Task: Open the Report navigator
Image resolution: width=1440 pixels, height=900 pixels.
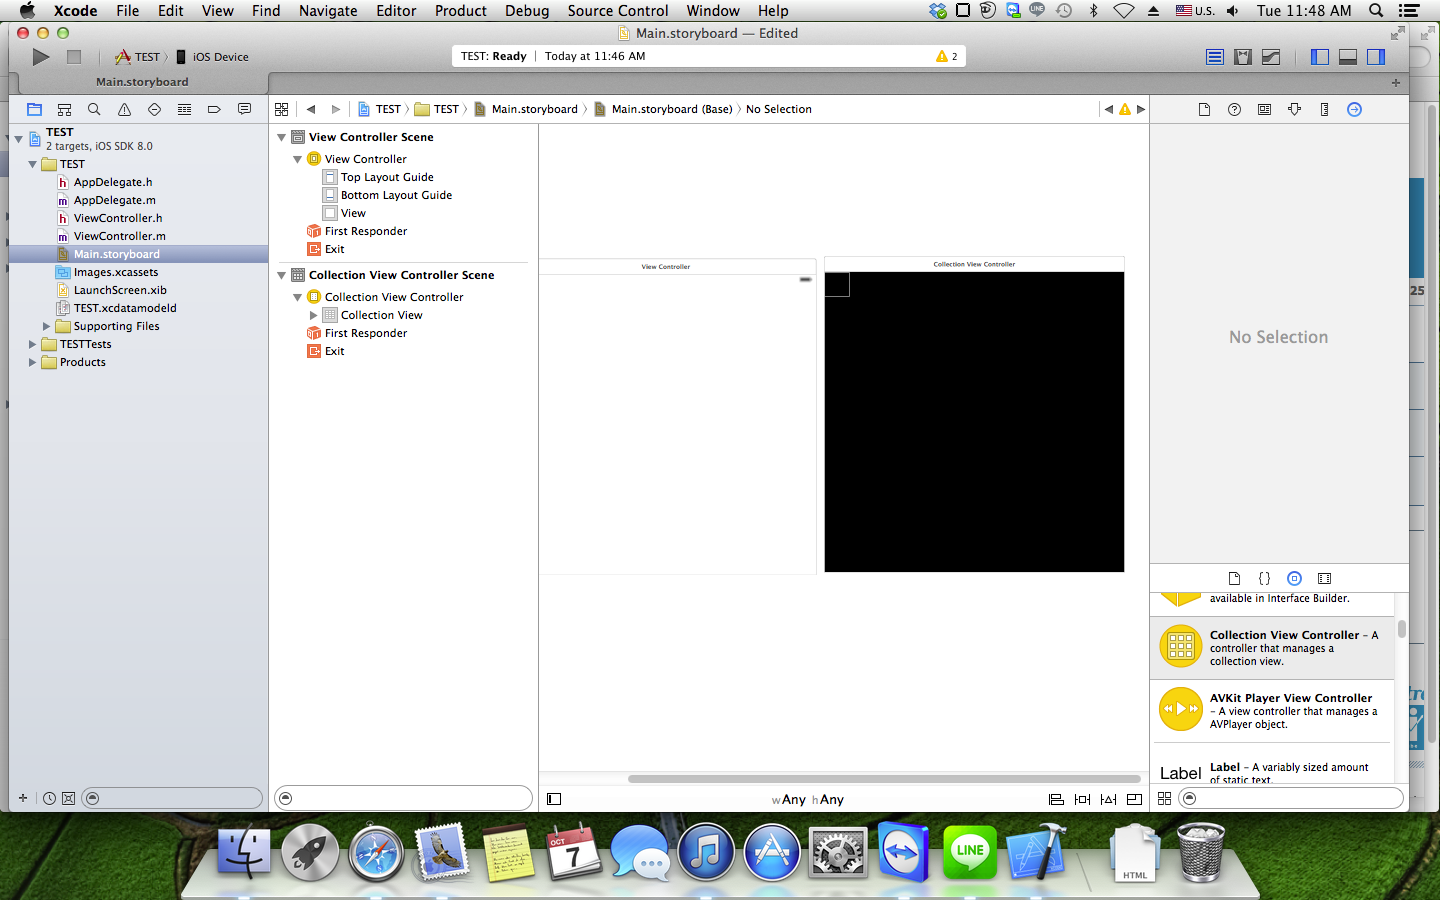Action: (244, 109)
